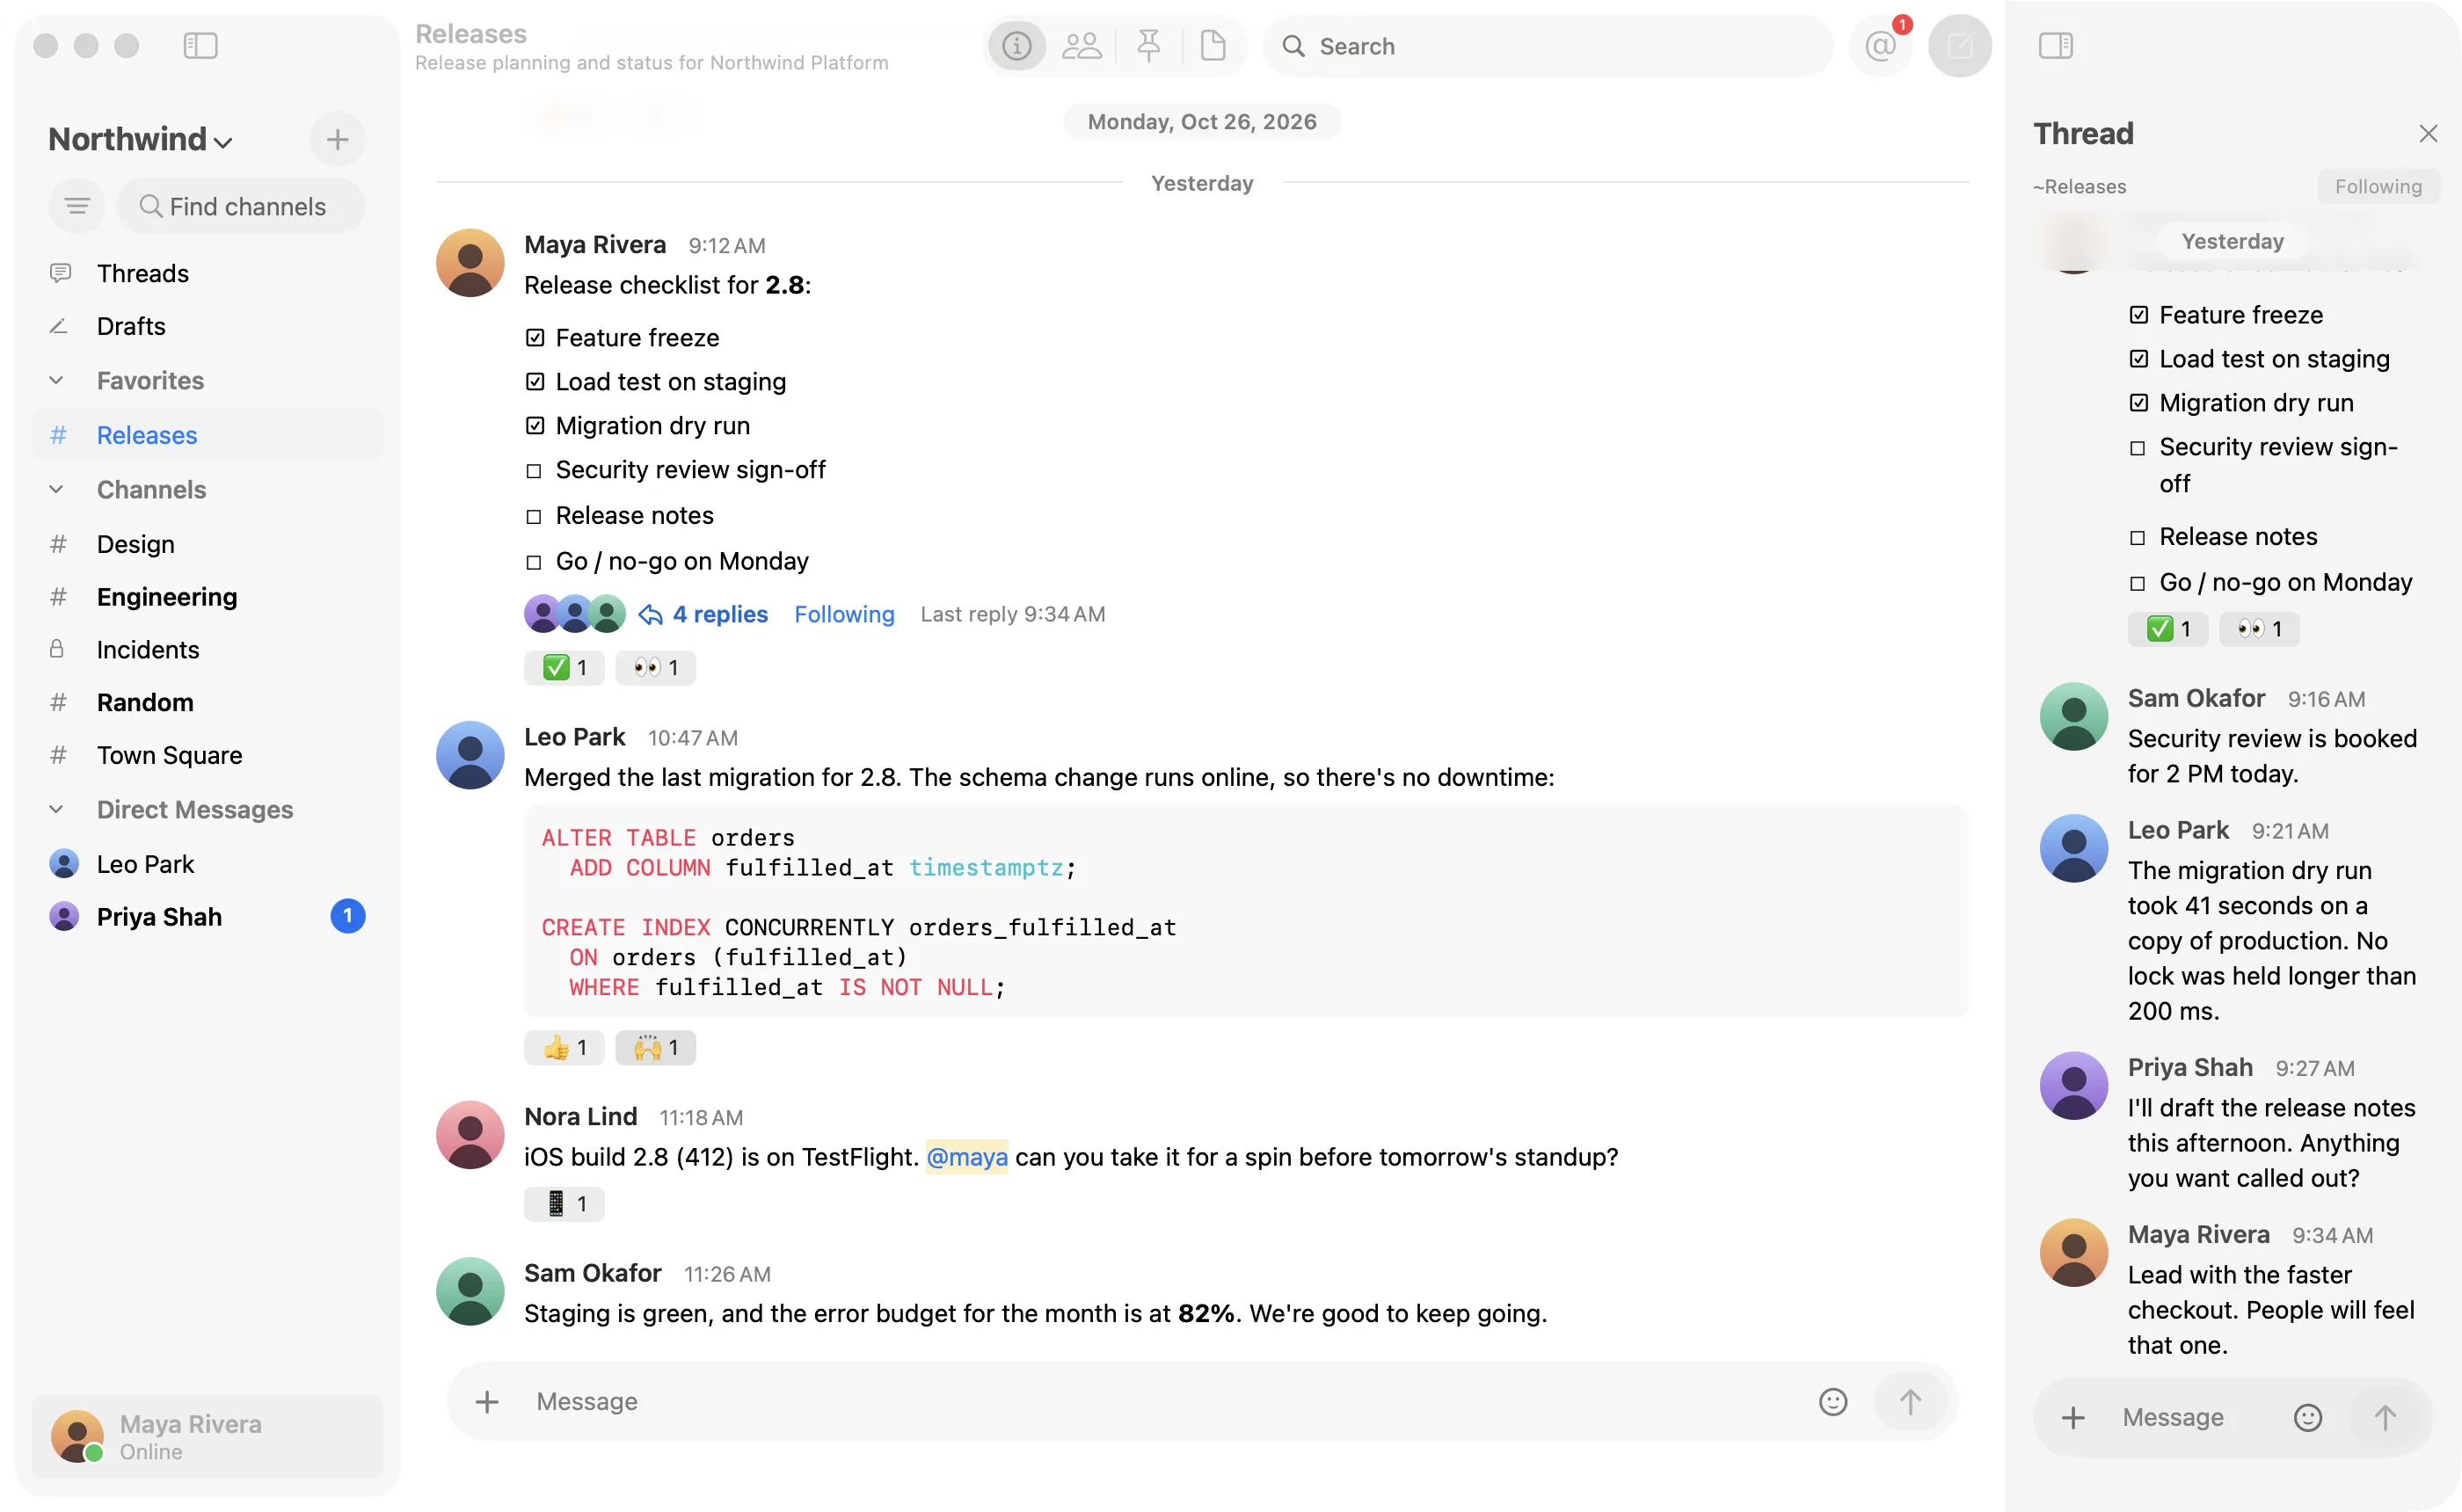Select the Engineering channel

207,597
